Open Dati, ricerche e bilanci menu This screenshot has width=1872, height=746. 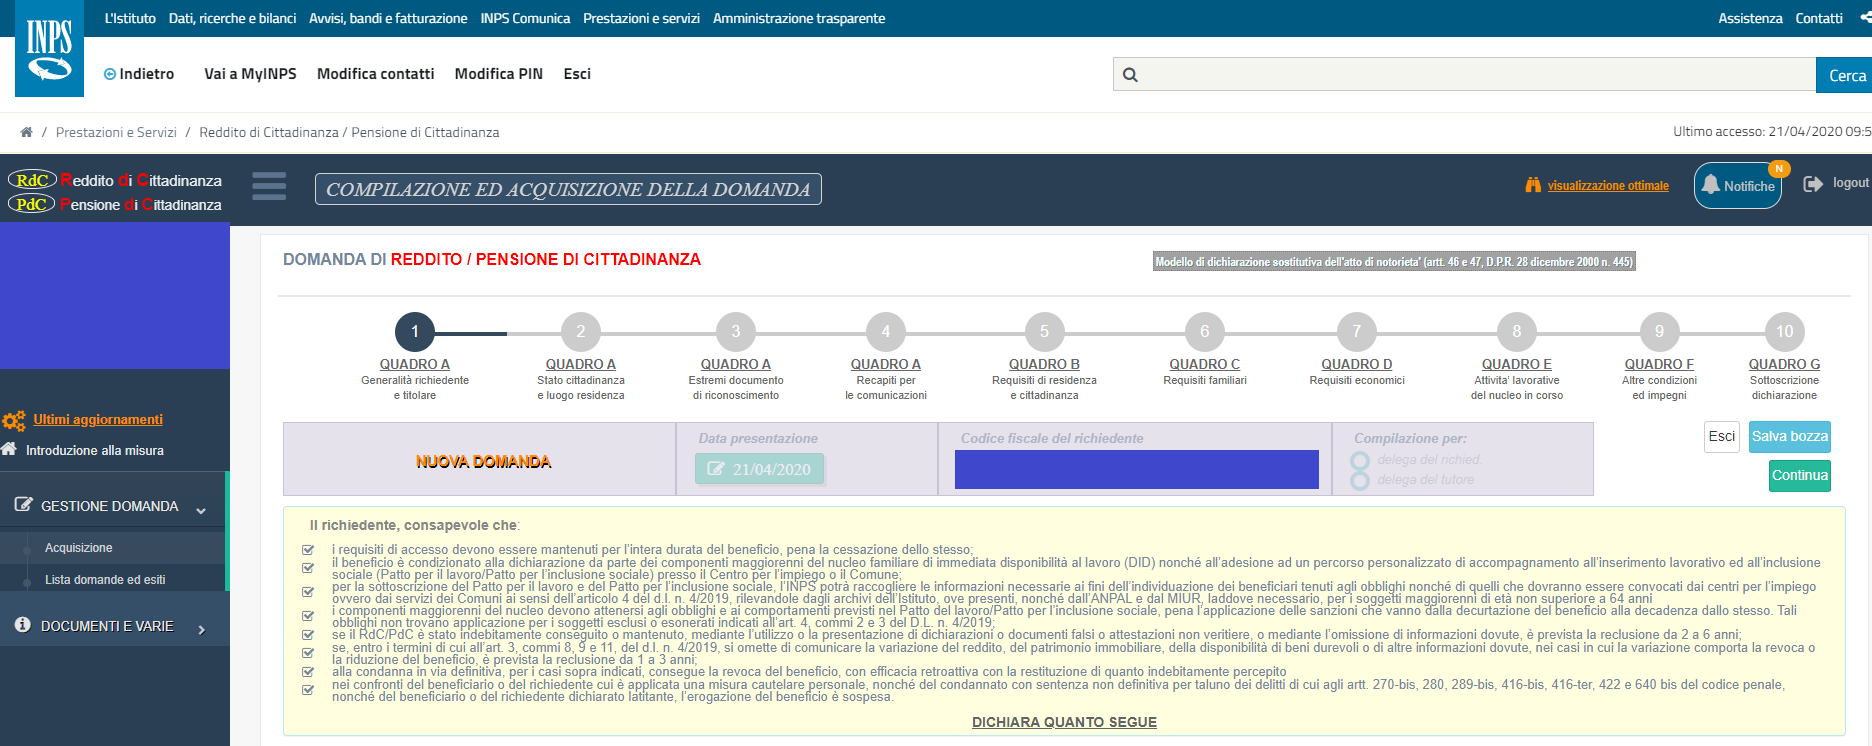point(232,18)
